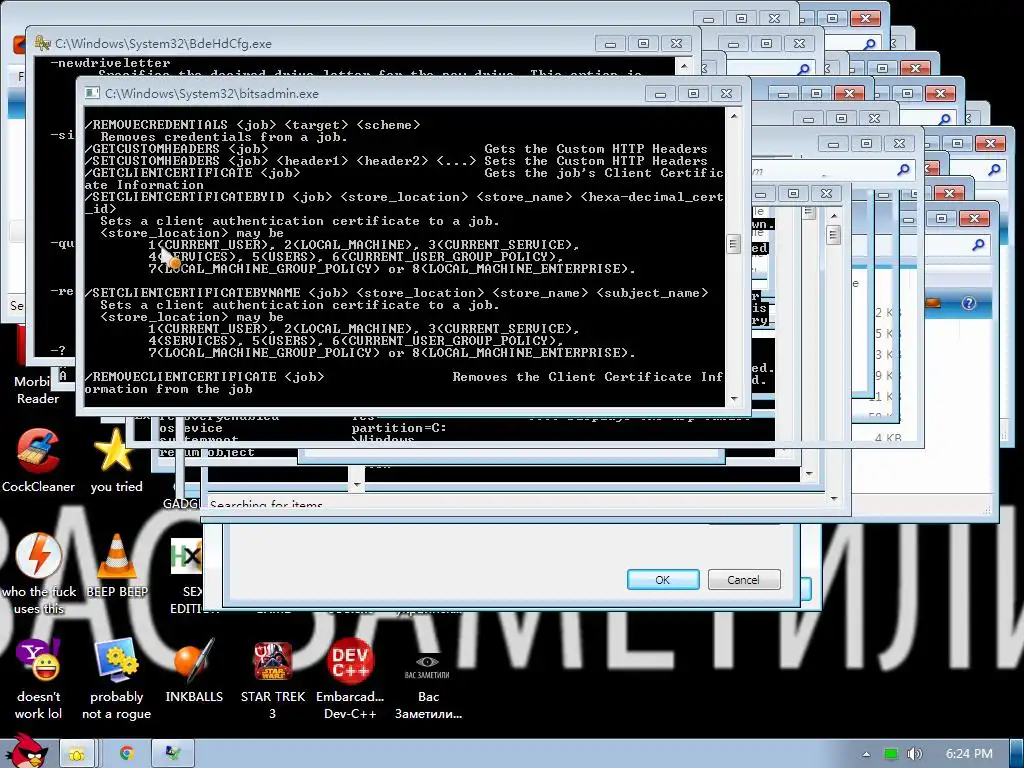Click the '/REMOVECLIENTCERTIFICATE <job>' console text

[x=204, y=377]
